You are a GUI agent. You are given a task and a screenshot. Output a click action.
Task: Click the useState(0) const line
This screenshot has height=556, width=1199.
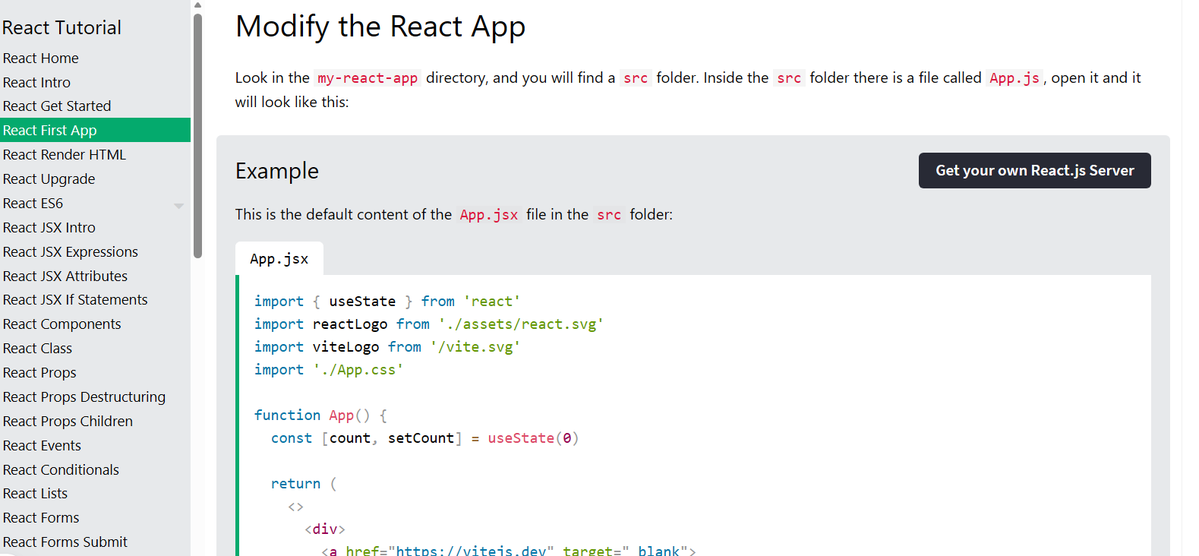(x=424, y=438)
